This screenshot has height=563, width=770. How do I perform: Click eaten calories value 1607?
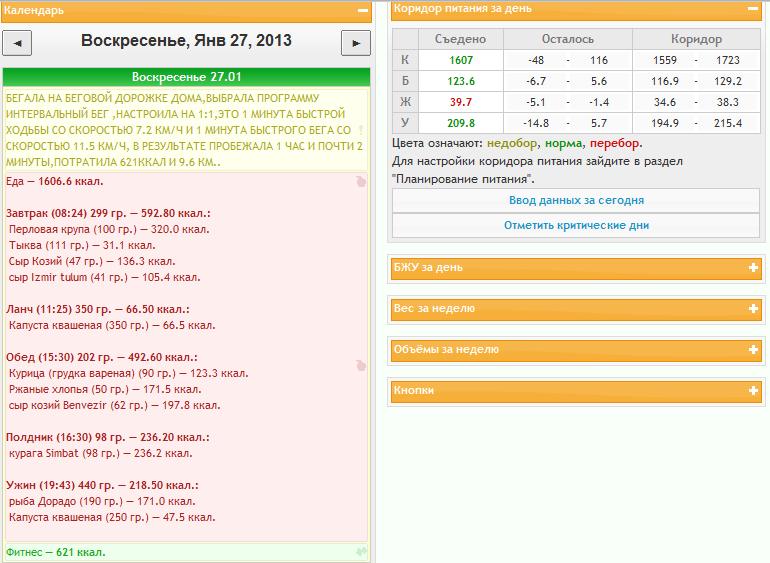[x=461, y=60]
